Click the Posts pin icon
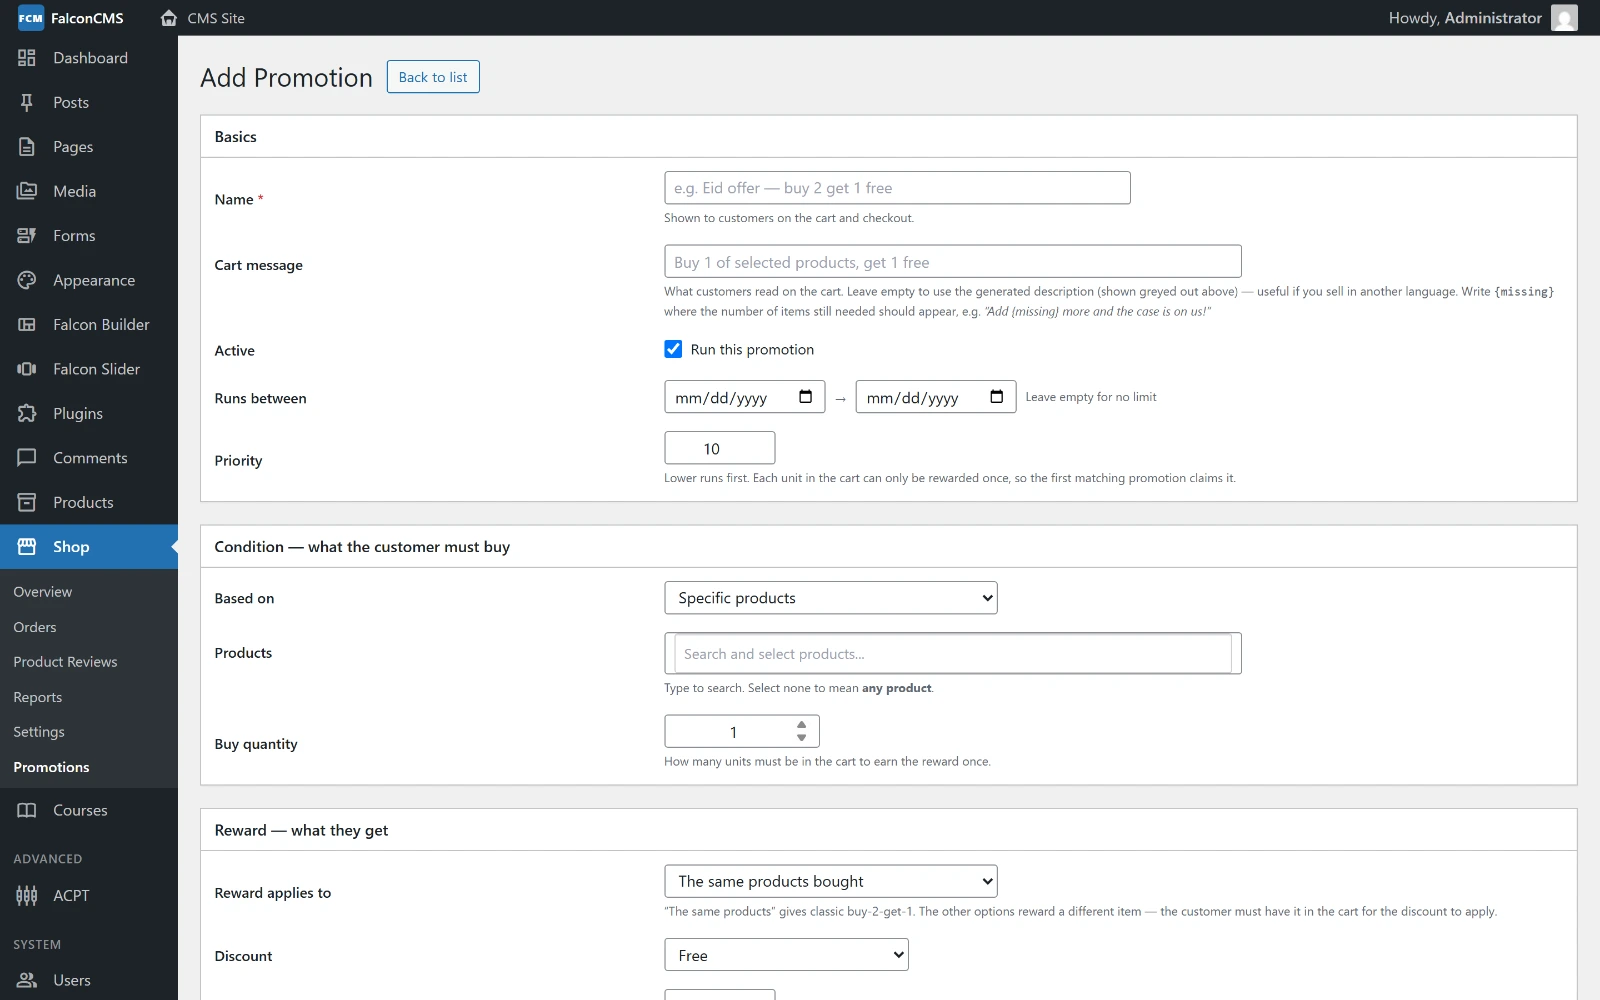The image size is (1600, 1000). pos(27,102)
